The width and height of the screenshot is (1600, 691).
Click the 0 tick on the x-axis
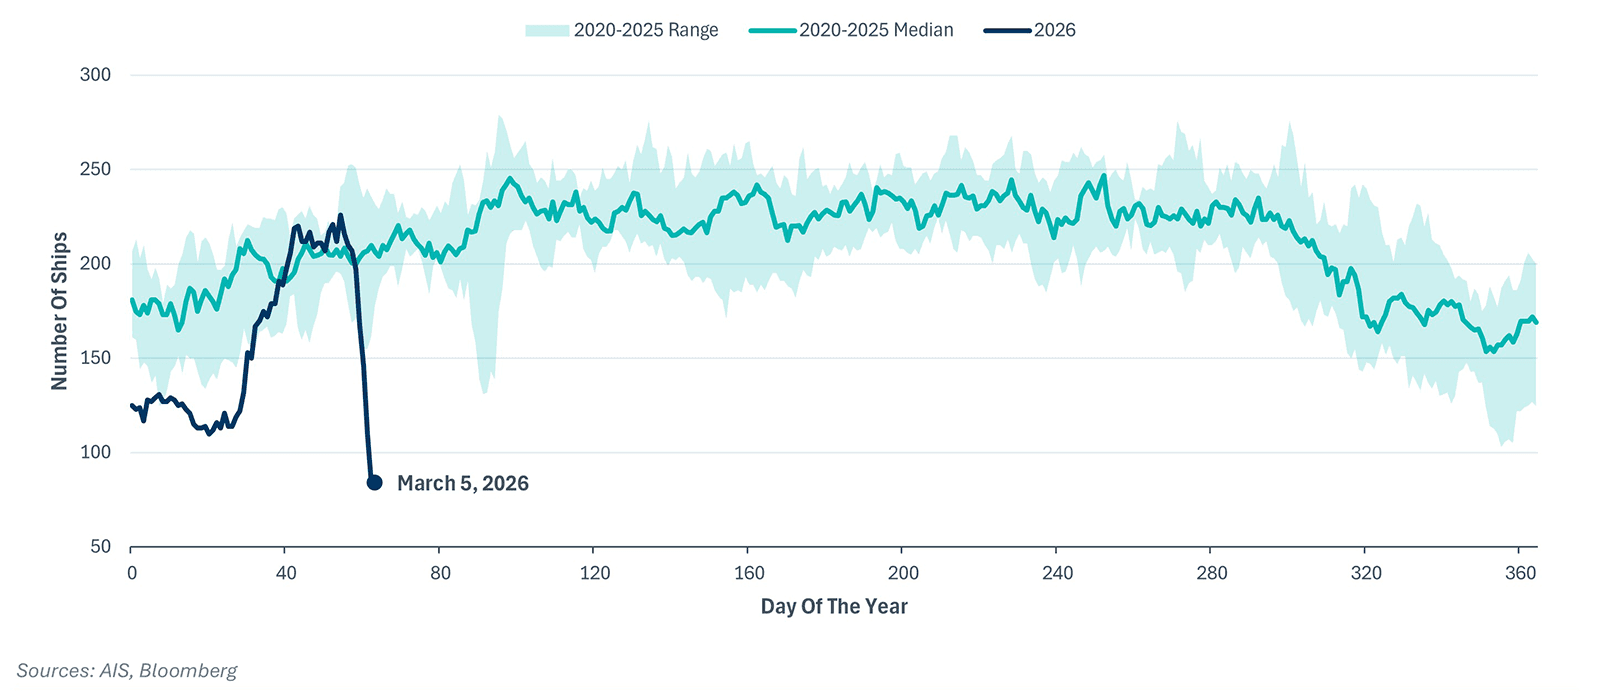(132, 573)
